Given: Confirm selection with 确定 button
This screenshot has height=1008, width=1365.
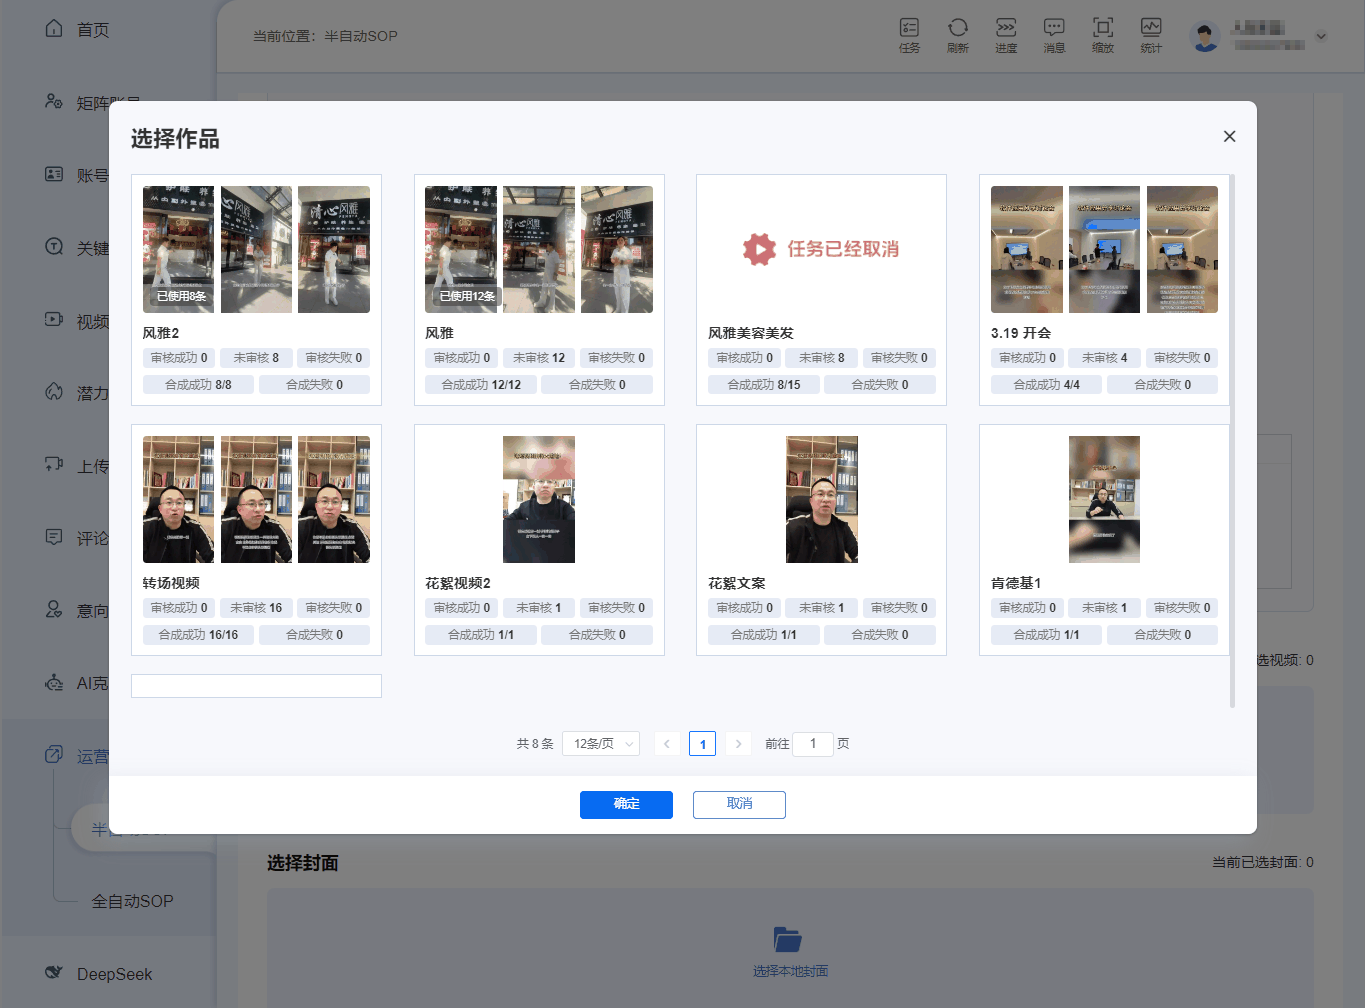Looking at the screenshot, I should [626, 805].
